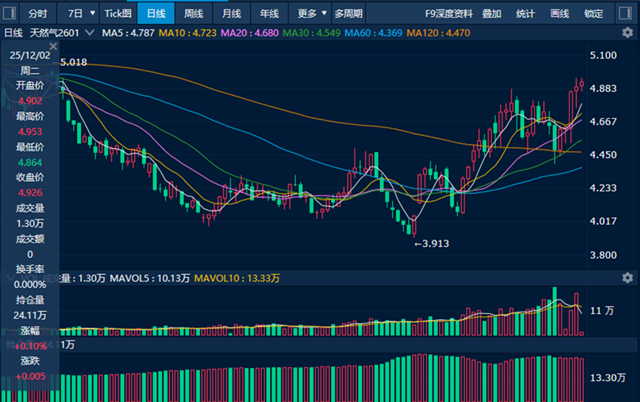Viewport: 640px width, 402px height.
Task: Click the 持仓量 value 24.11万
Action: click(x=30, y=315)
